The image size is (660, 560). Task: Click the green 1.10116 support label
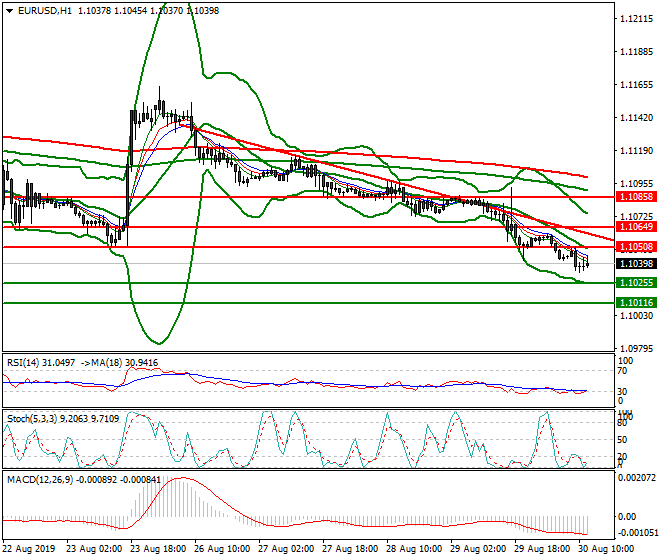(637, 302)
